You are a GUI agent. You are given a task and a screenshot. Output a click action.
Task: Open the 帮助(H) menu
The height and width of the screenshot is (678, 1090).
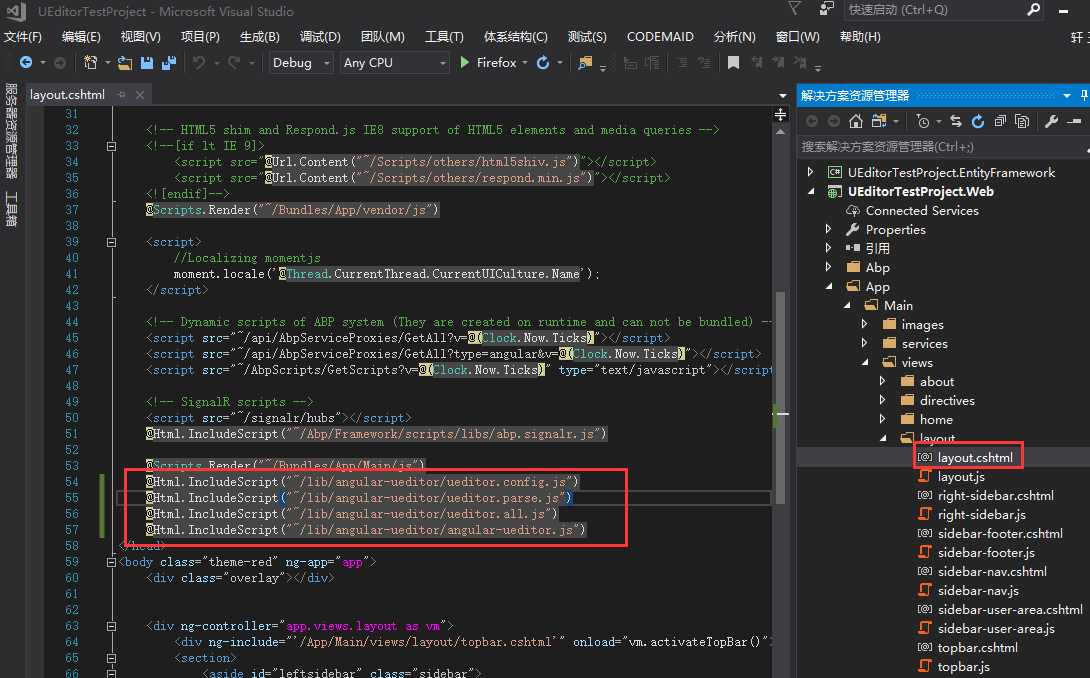pyautogui.click(x=860, y=37)
